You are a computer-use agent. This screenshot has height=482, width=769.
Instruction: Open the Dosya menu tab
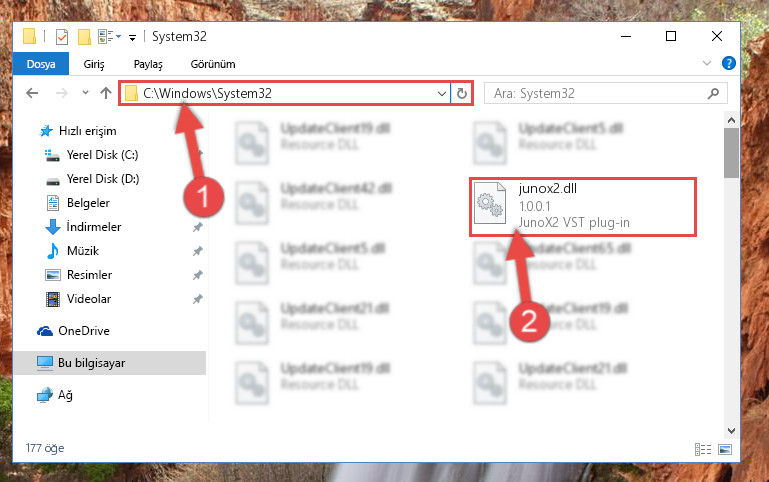click(x=41, y=64)
